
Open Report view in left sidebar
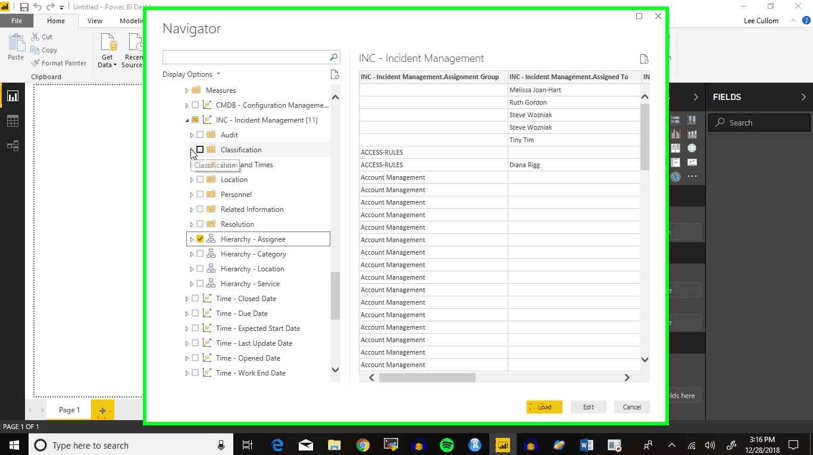click(12, 96)
